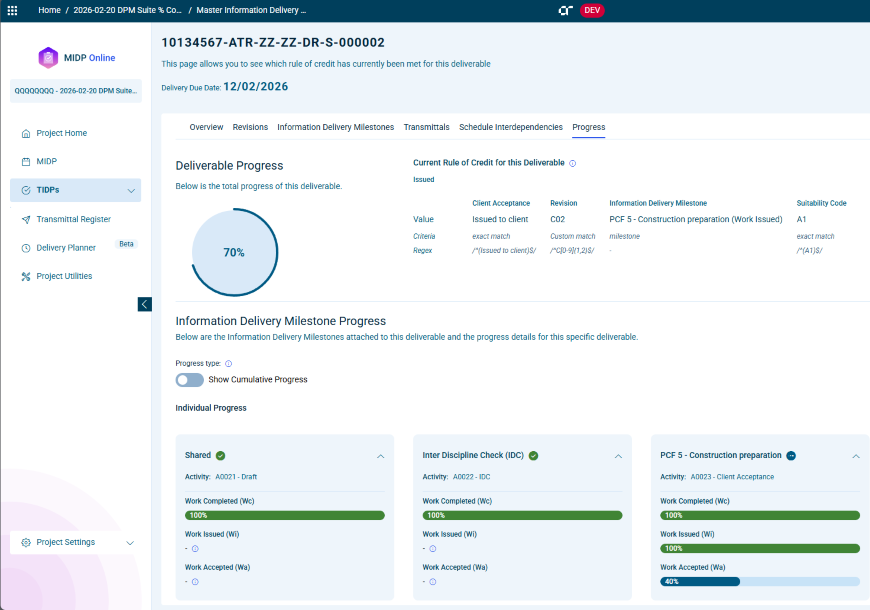Click the Transmittal Register paper plane icon
This screenshot has width=870, height=610.
coord(26,219)
